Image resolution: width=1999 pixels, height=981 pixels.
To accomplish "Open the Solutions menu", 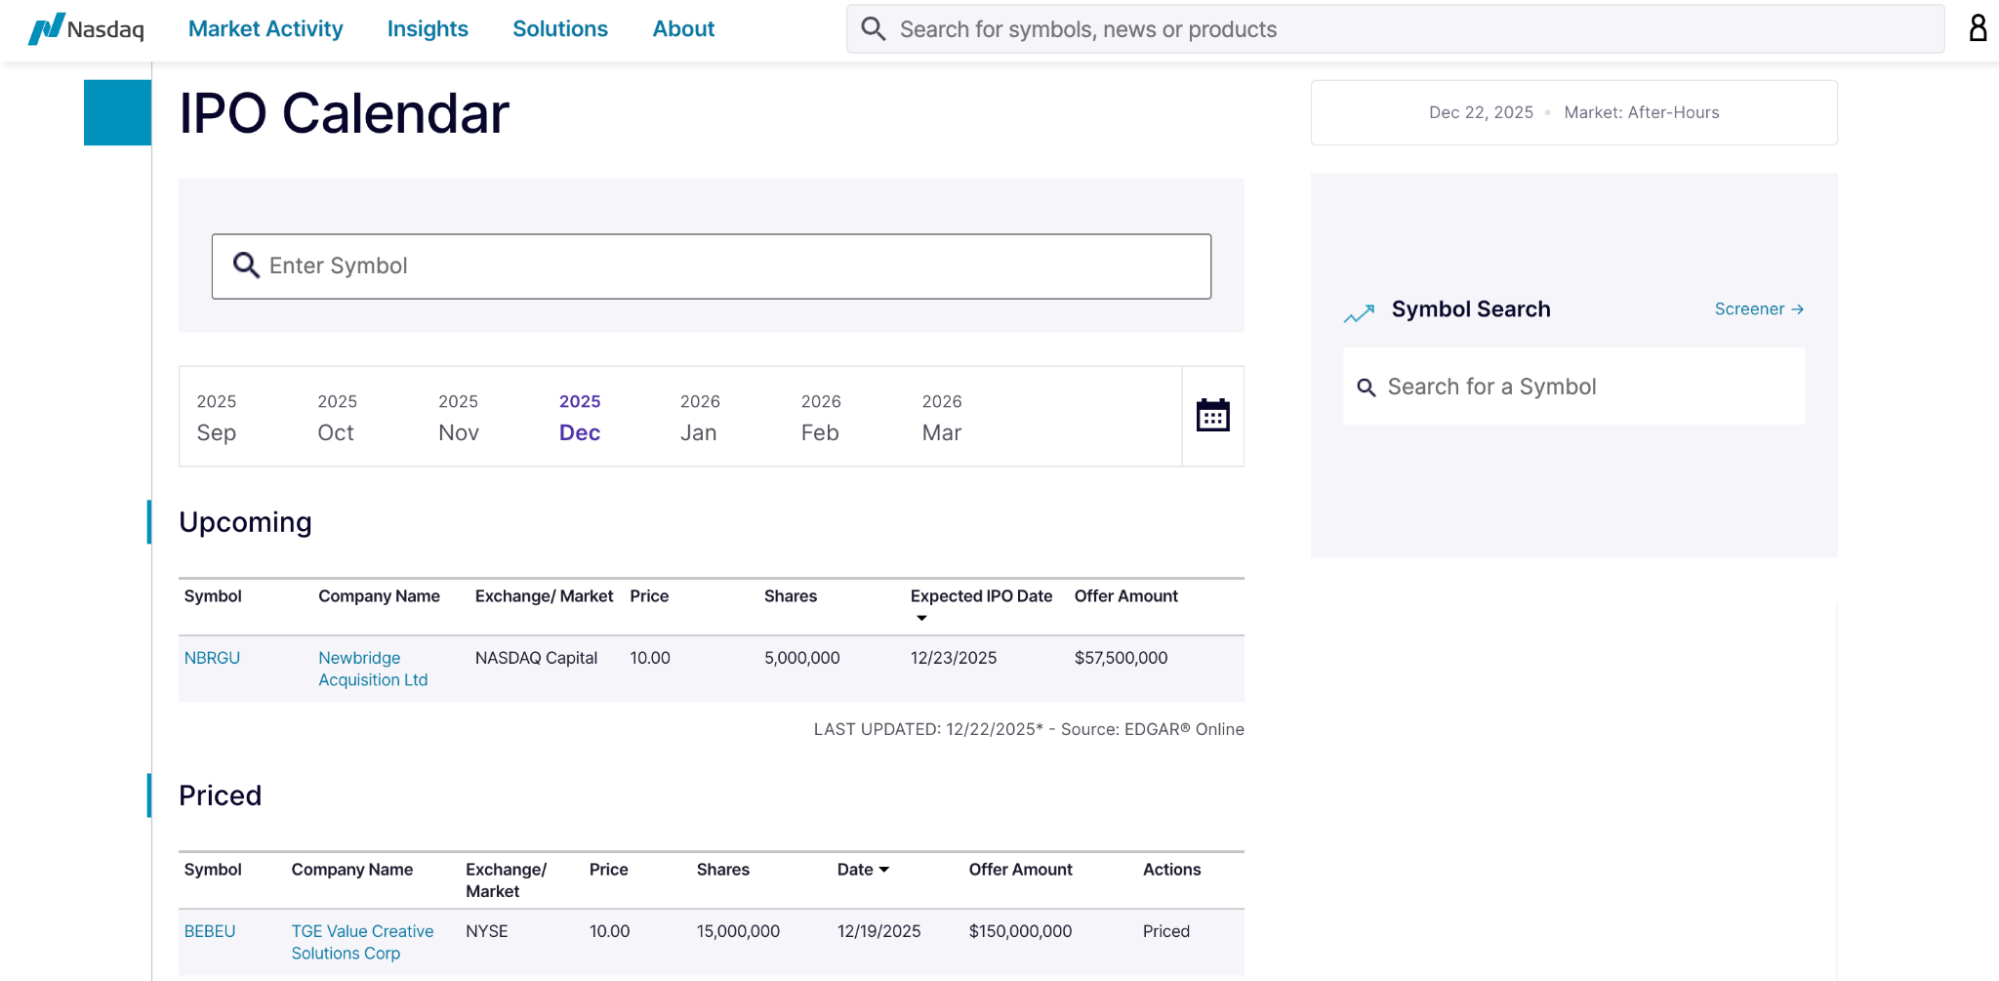I will (560, 28).
